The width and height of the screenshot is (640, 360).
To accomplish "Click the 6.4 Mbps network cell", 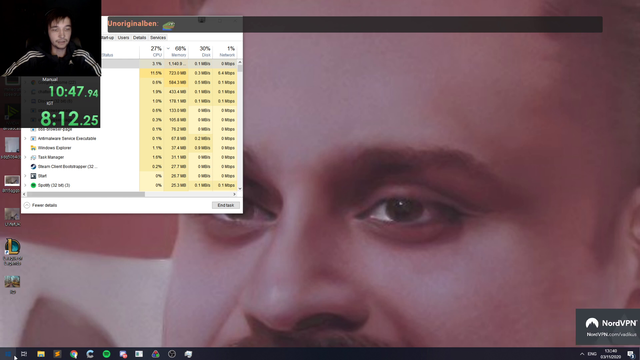I will tap(226, 73).
